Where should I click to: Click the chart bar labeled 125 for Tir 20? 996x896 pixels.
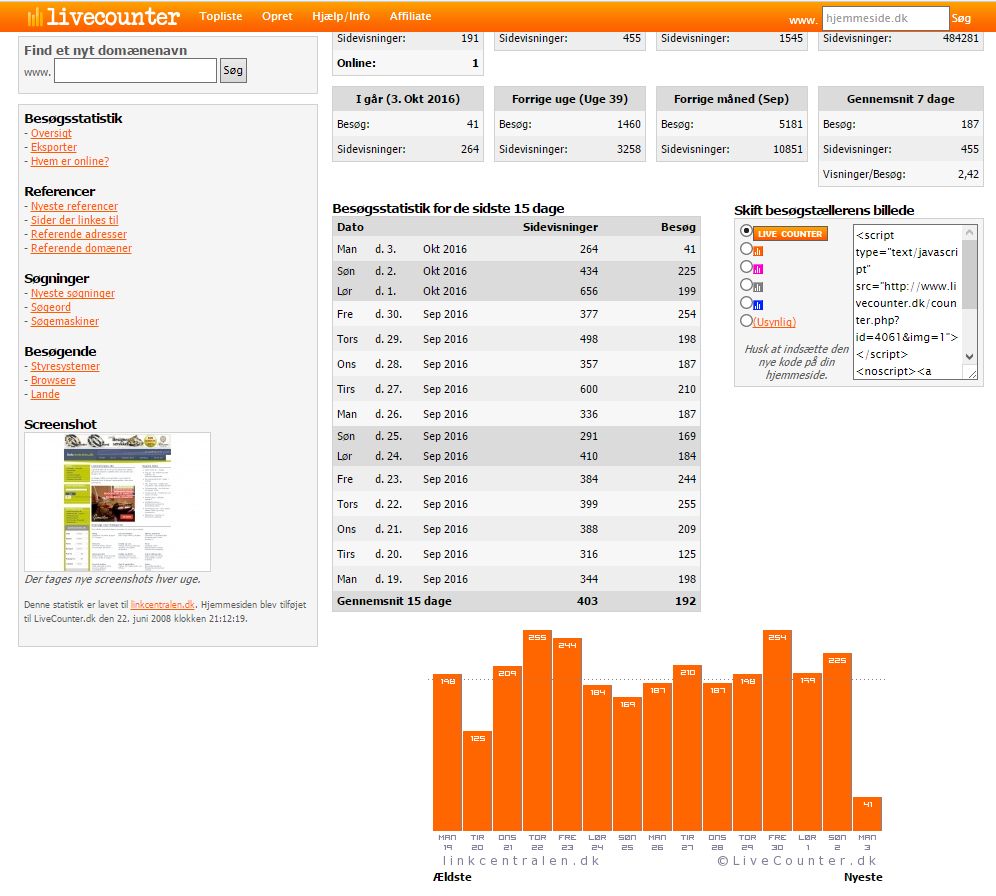[478, 781]
